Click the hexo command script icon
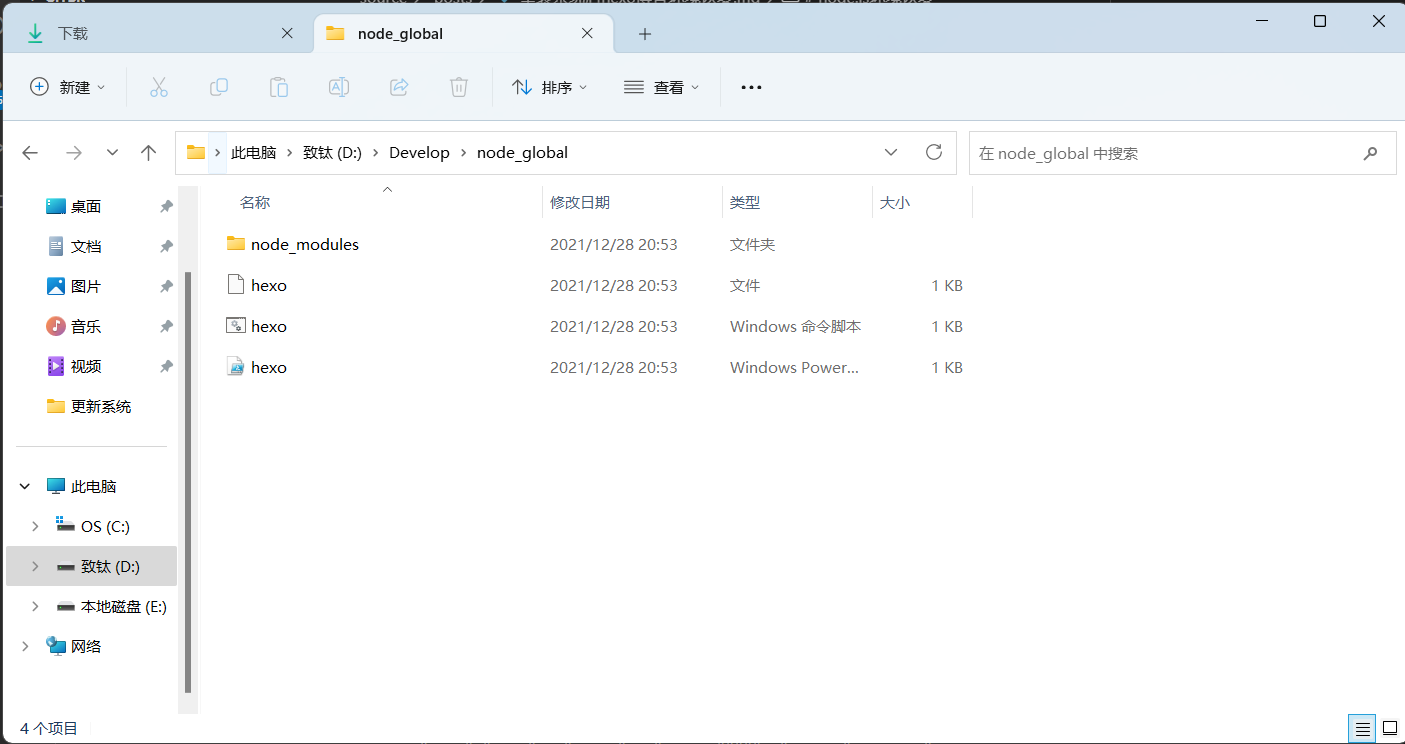1405x744 pixels. [x=236, y=326]
